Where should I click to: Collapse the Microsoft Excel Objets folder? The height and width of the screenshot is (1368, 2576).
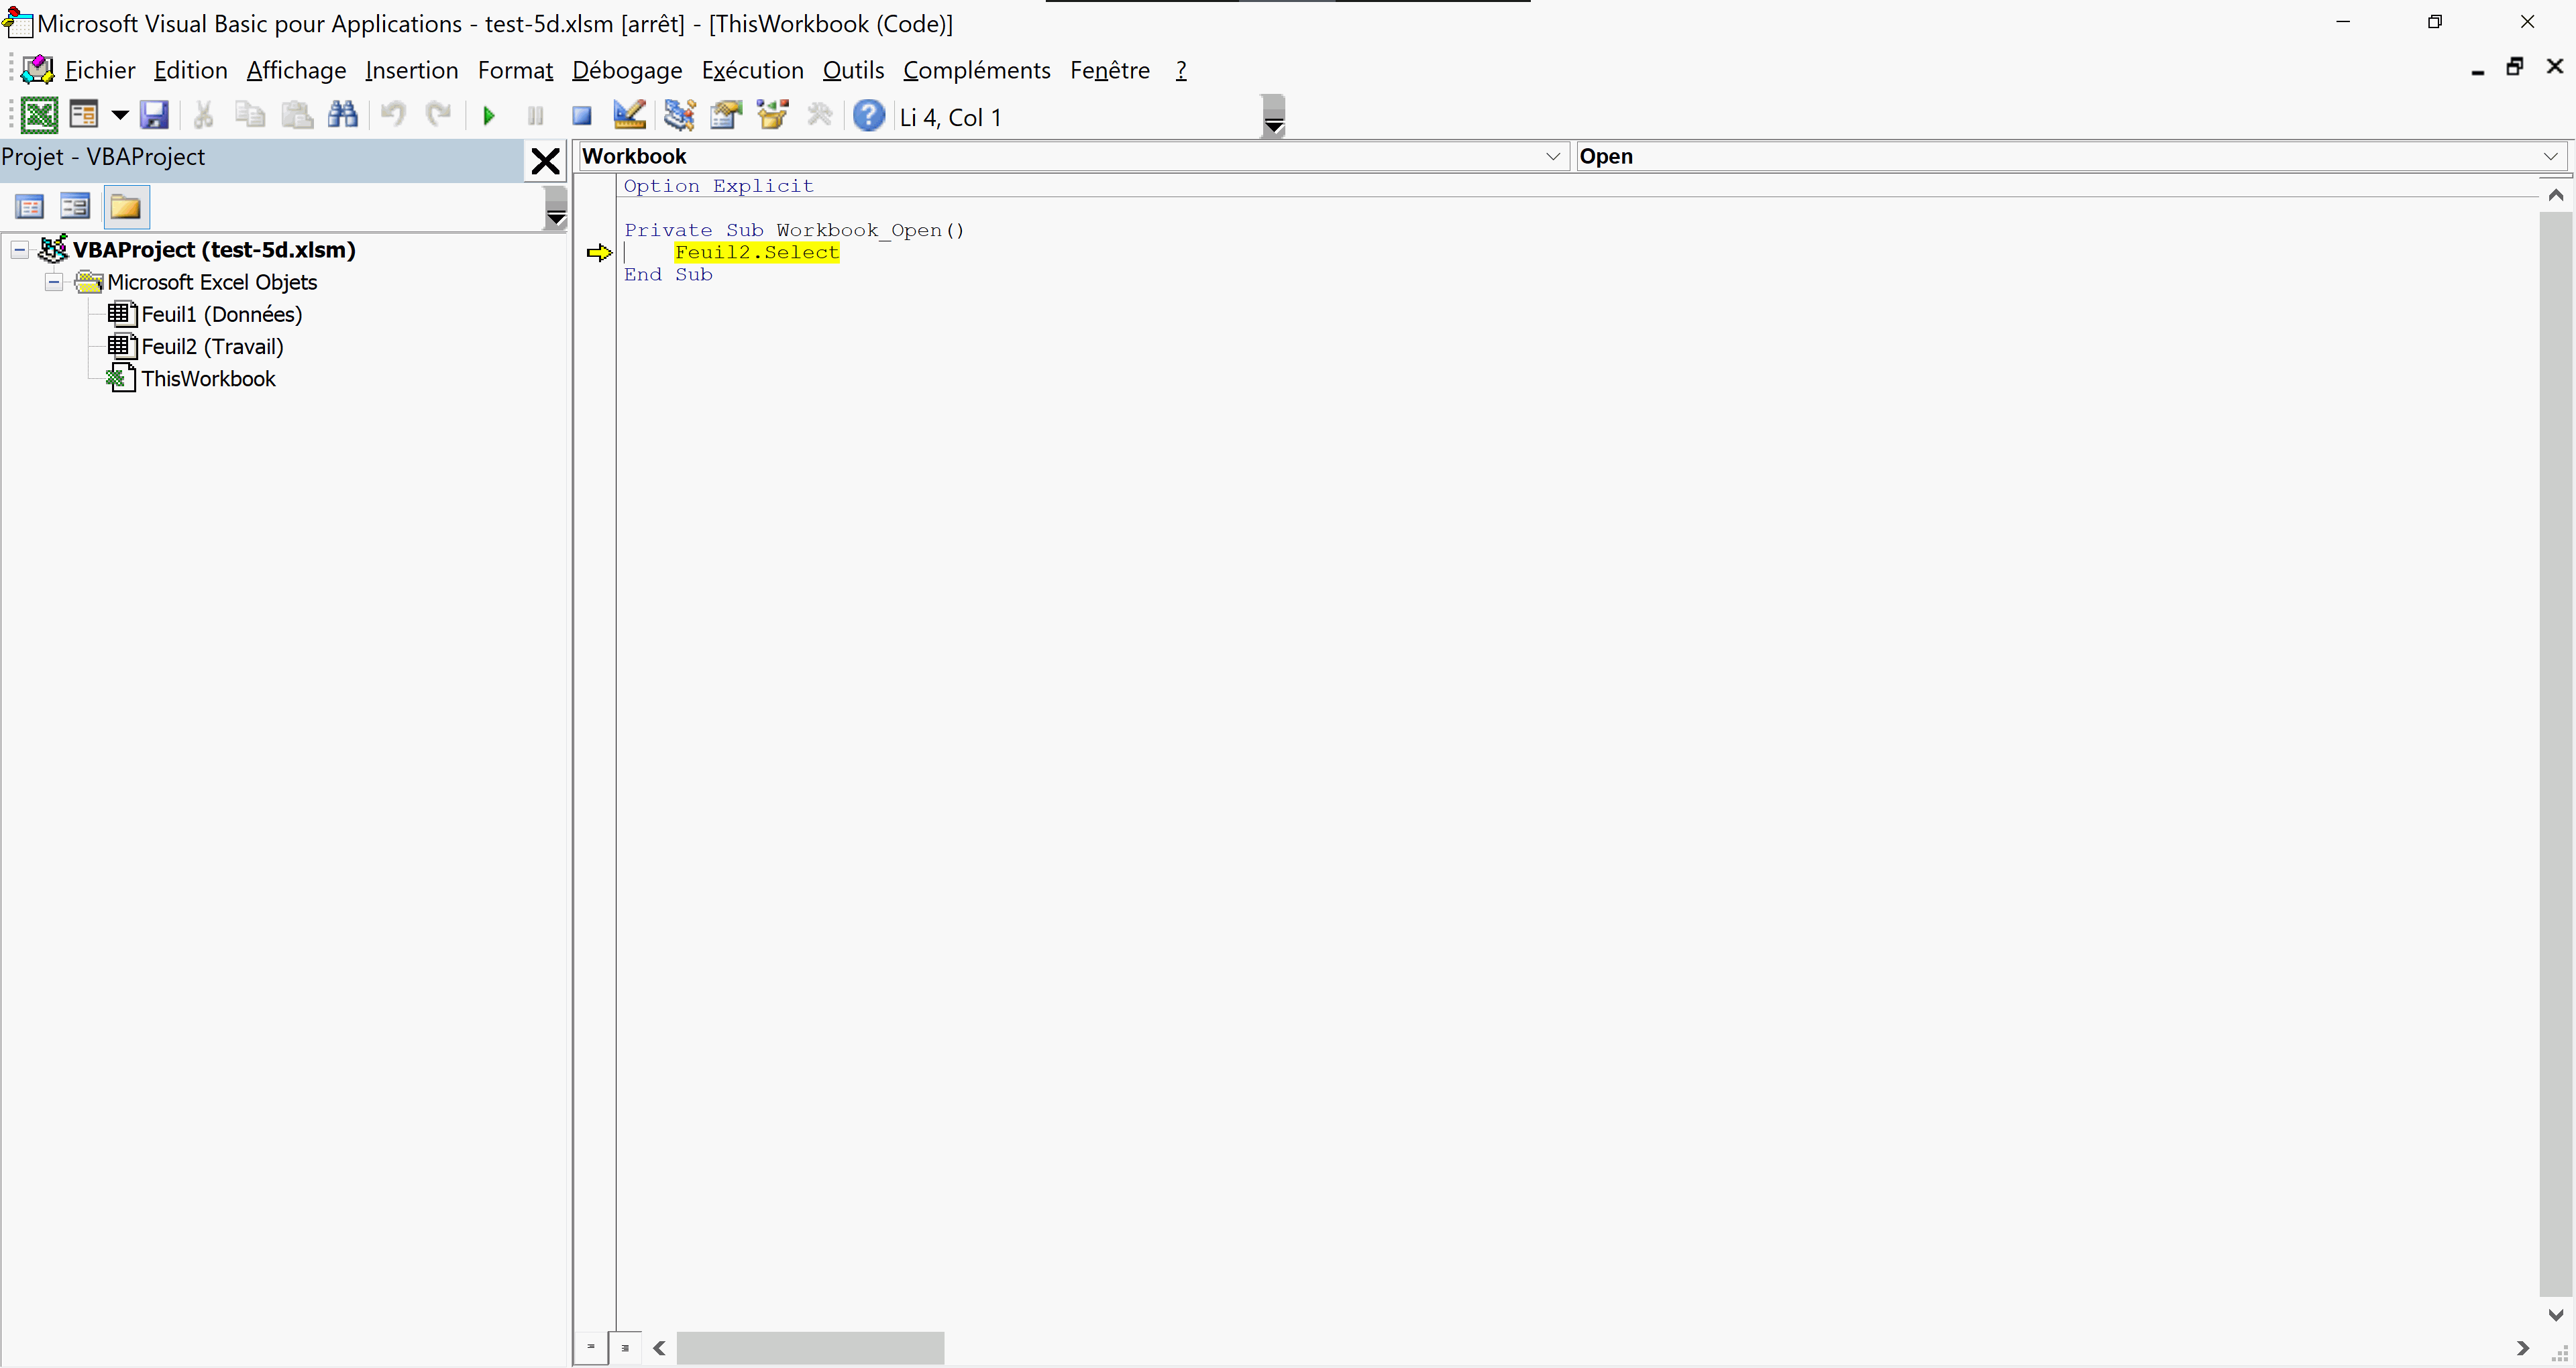(x=54, y=282)
